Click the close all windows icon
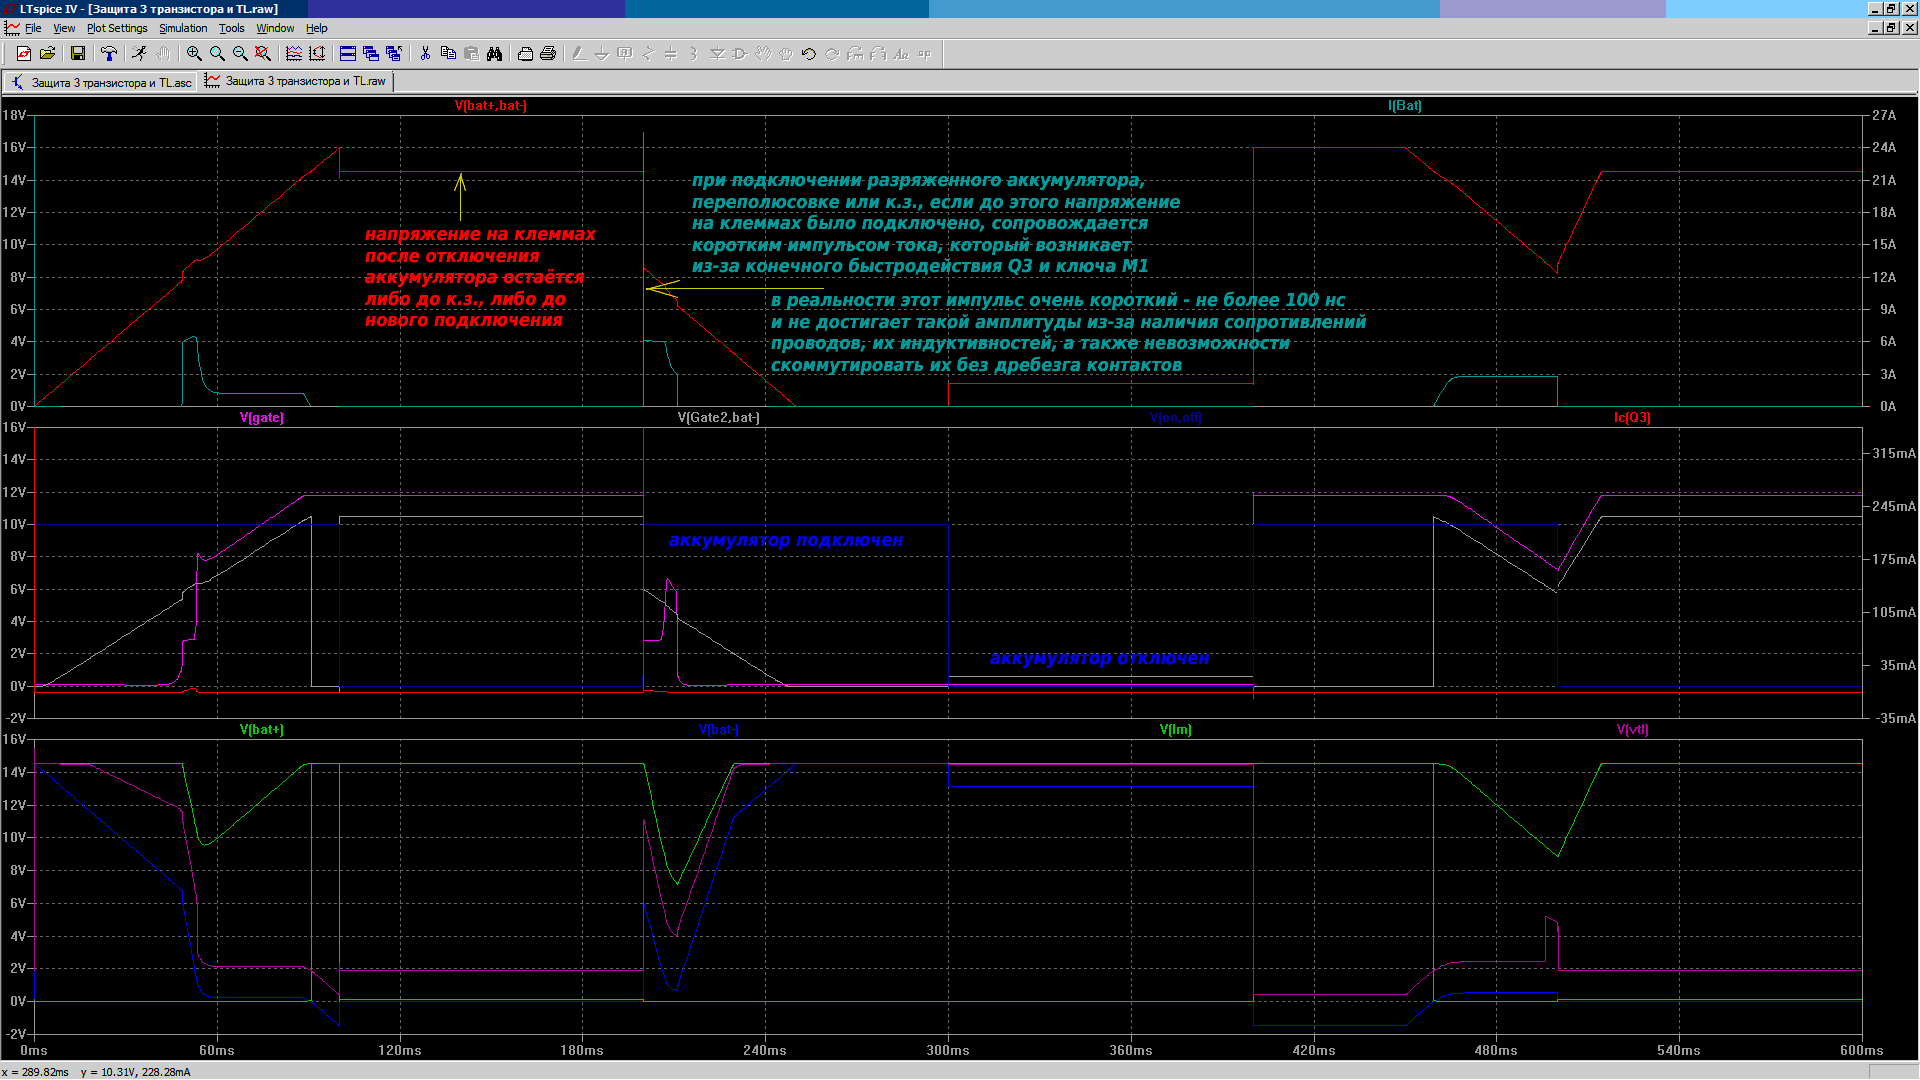Image resolution: width=1920 pixels, height=1080 pixels. coord(394,54)
